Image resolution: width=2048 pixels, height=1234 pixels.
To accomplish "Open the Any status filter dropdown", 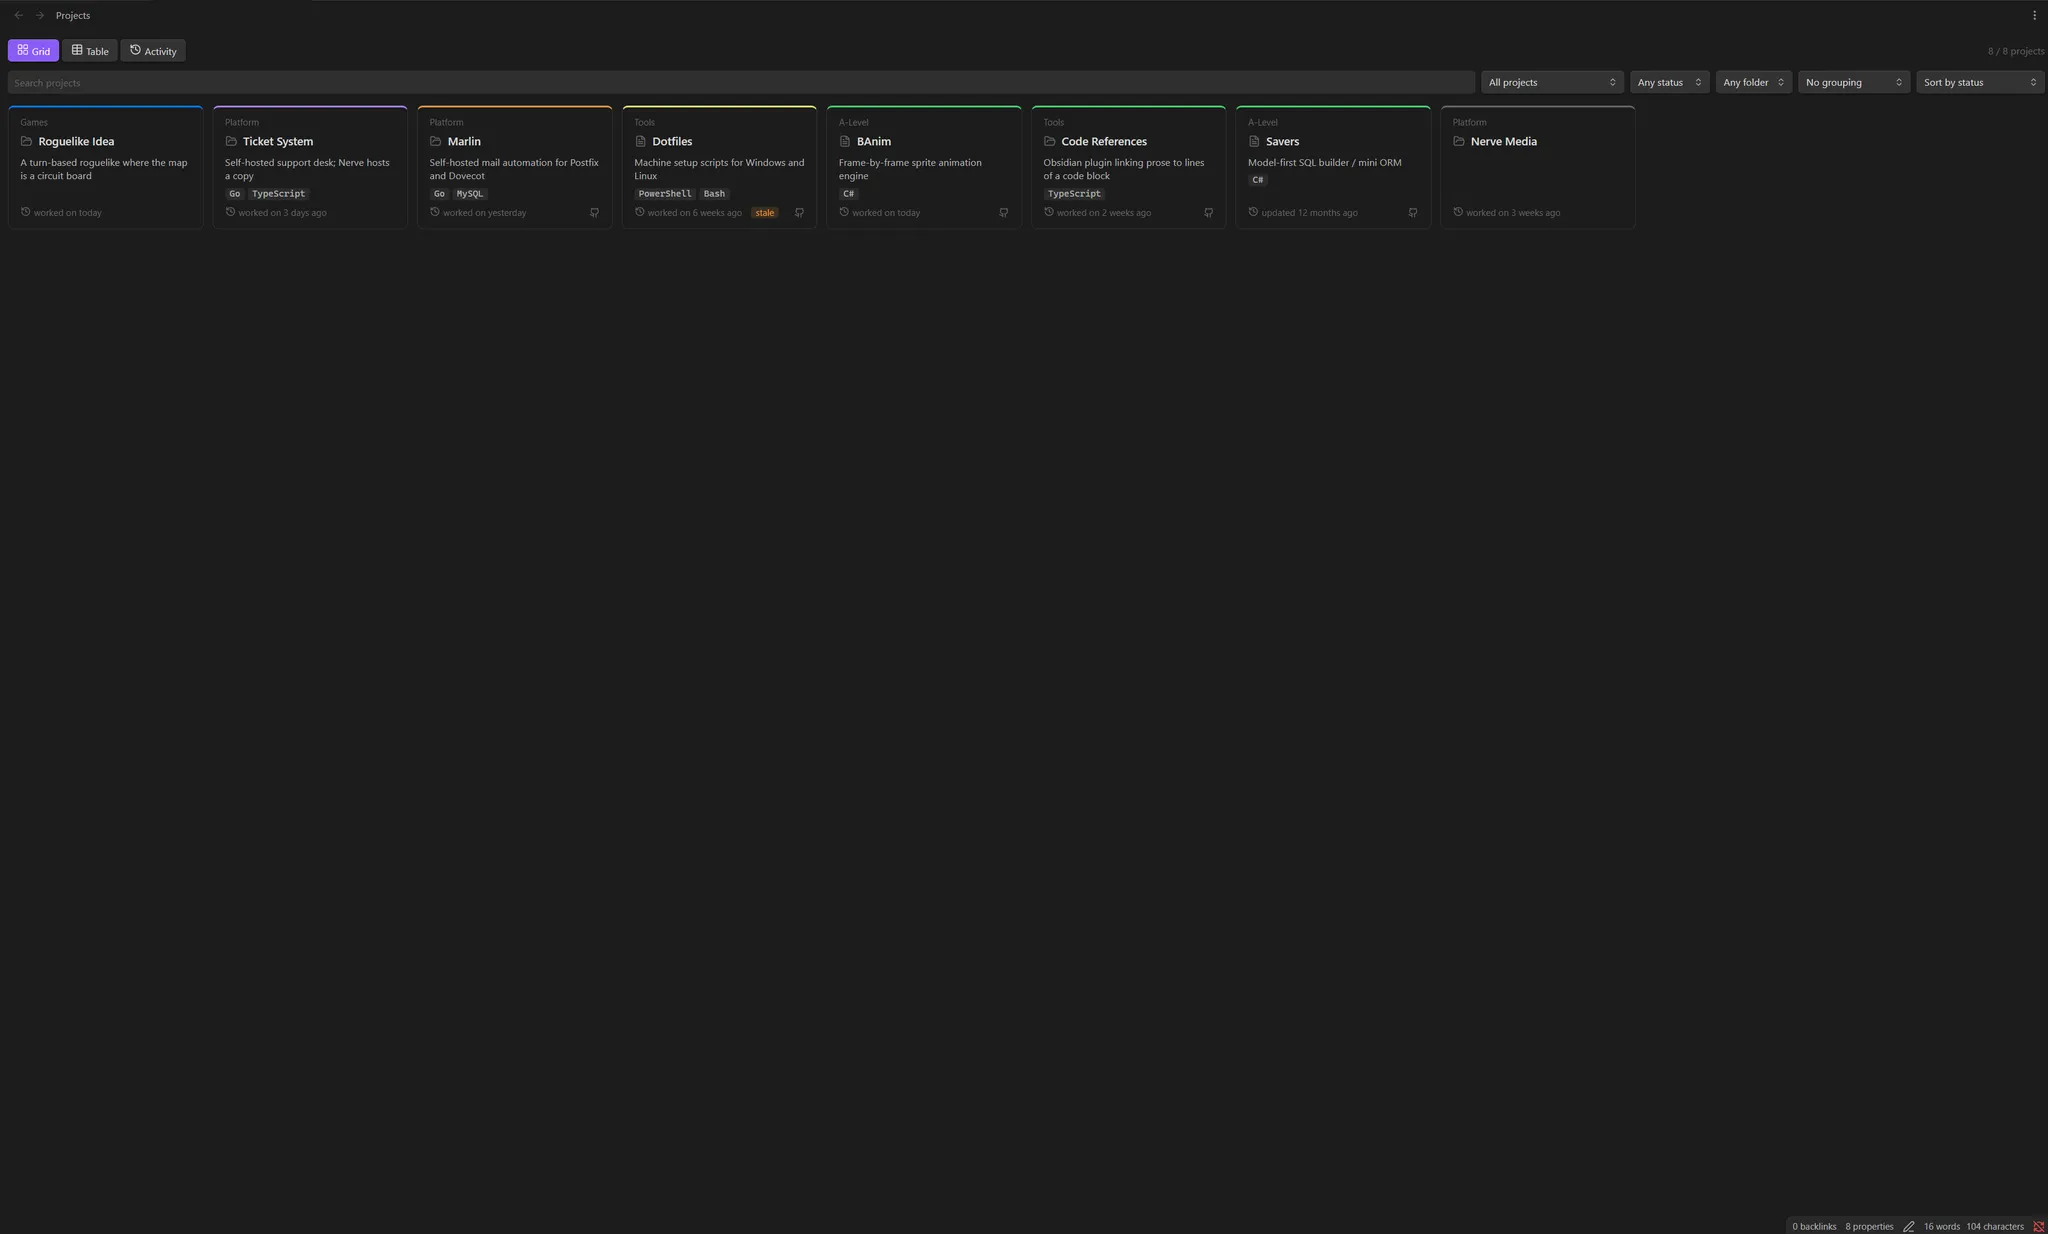I will (x=1669, y=82).
